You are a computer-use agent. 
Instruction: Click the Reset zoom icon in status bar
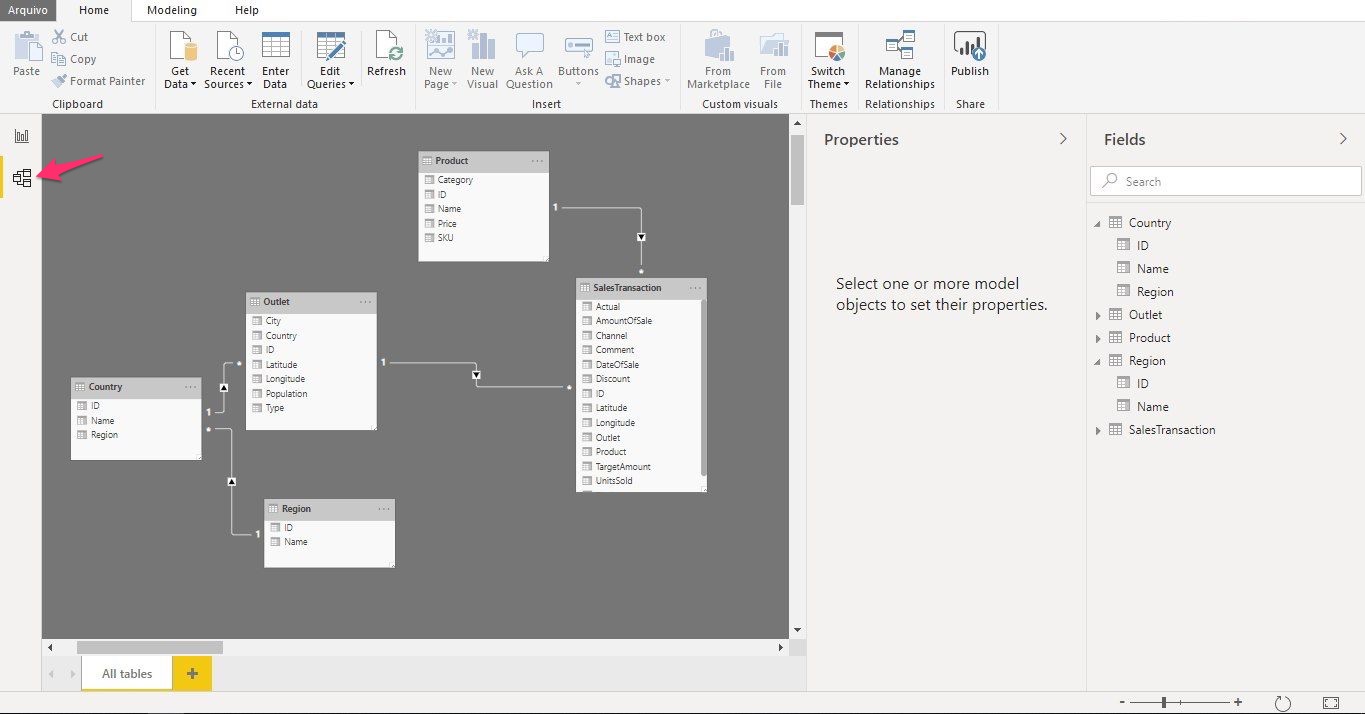[x=1283, y=703]
